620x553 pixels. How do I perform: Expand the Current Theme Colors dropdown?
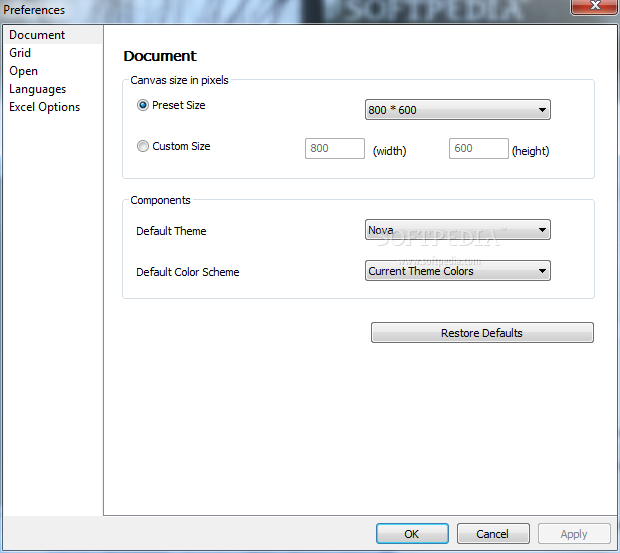[457, 271]
